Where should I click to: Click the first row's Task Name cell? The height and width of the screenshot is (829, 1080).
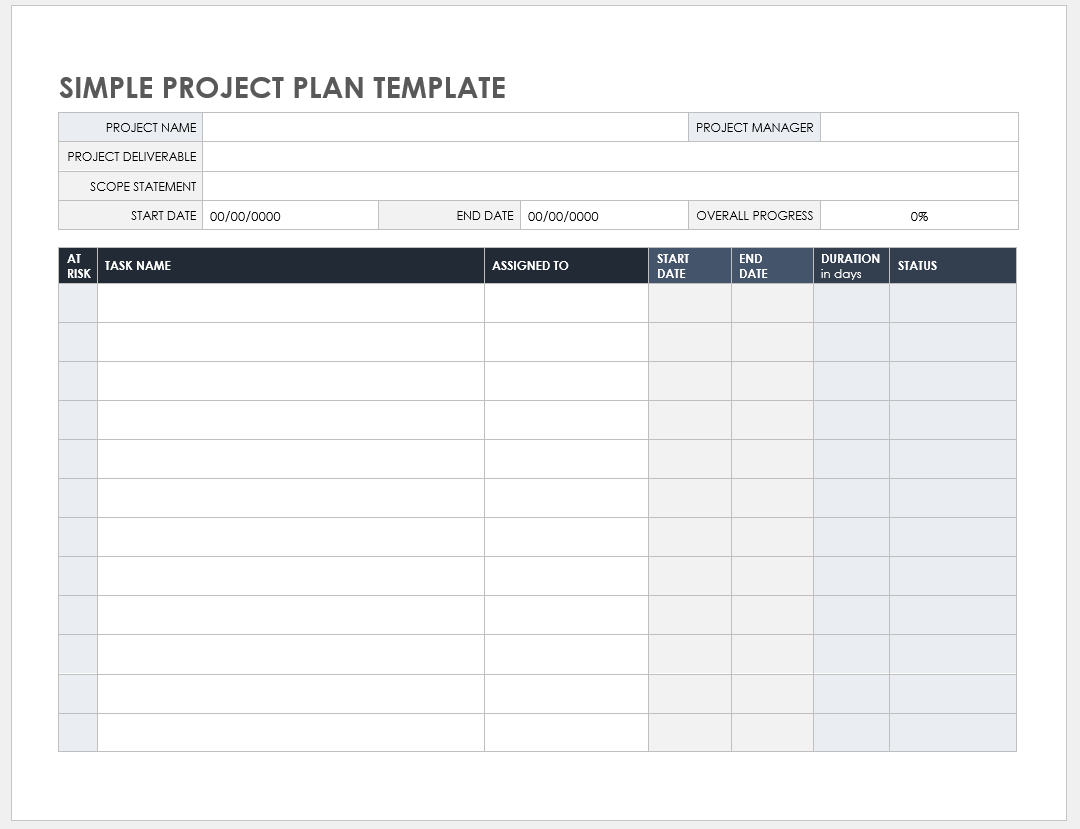point(290,304)
